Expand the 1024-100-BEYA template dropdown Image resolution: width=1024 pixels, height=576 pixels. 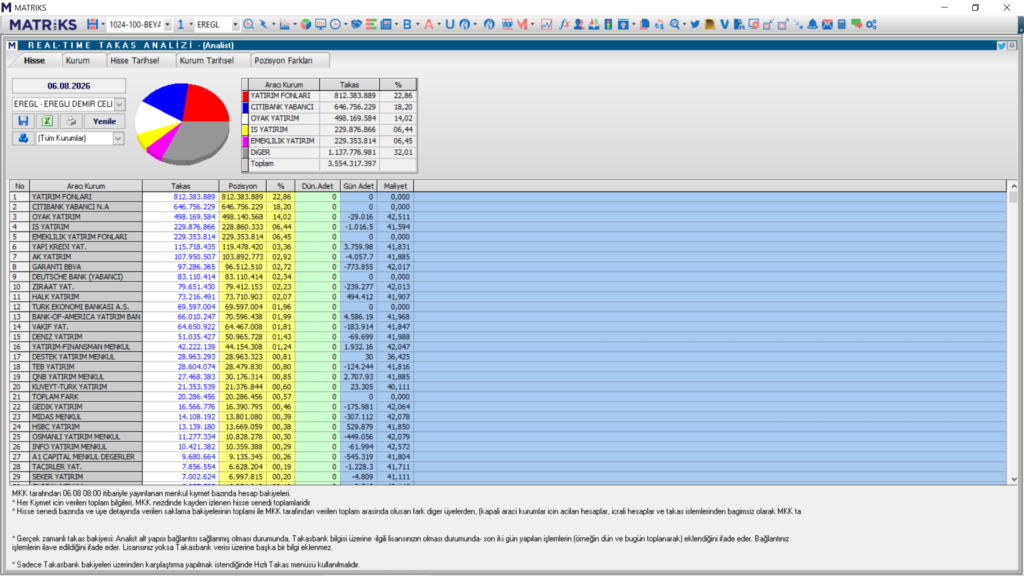(x=167, y=24)
